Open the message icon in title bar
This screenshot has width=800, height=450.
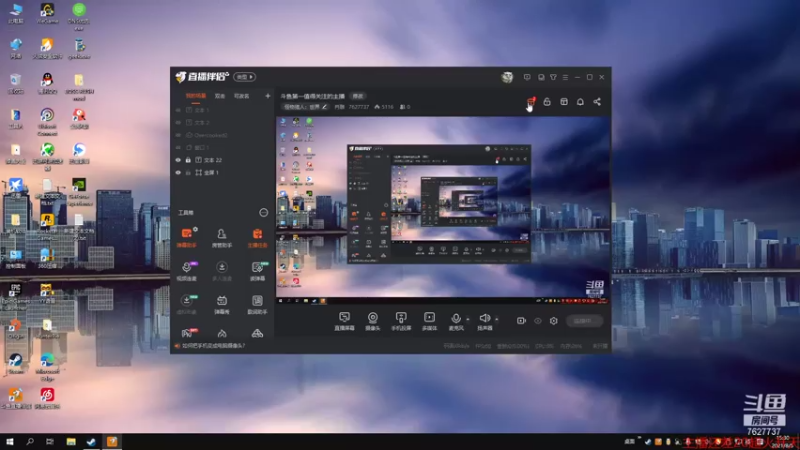[527, 77]
